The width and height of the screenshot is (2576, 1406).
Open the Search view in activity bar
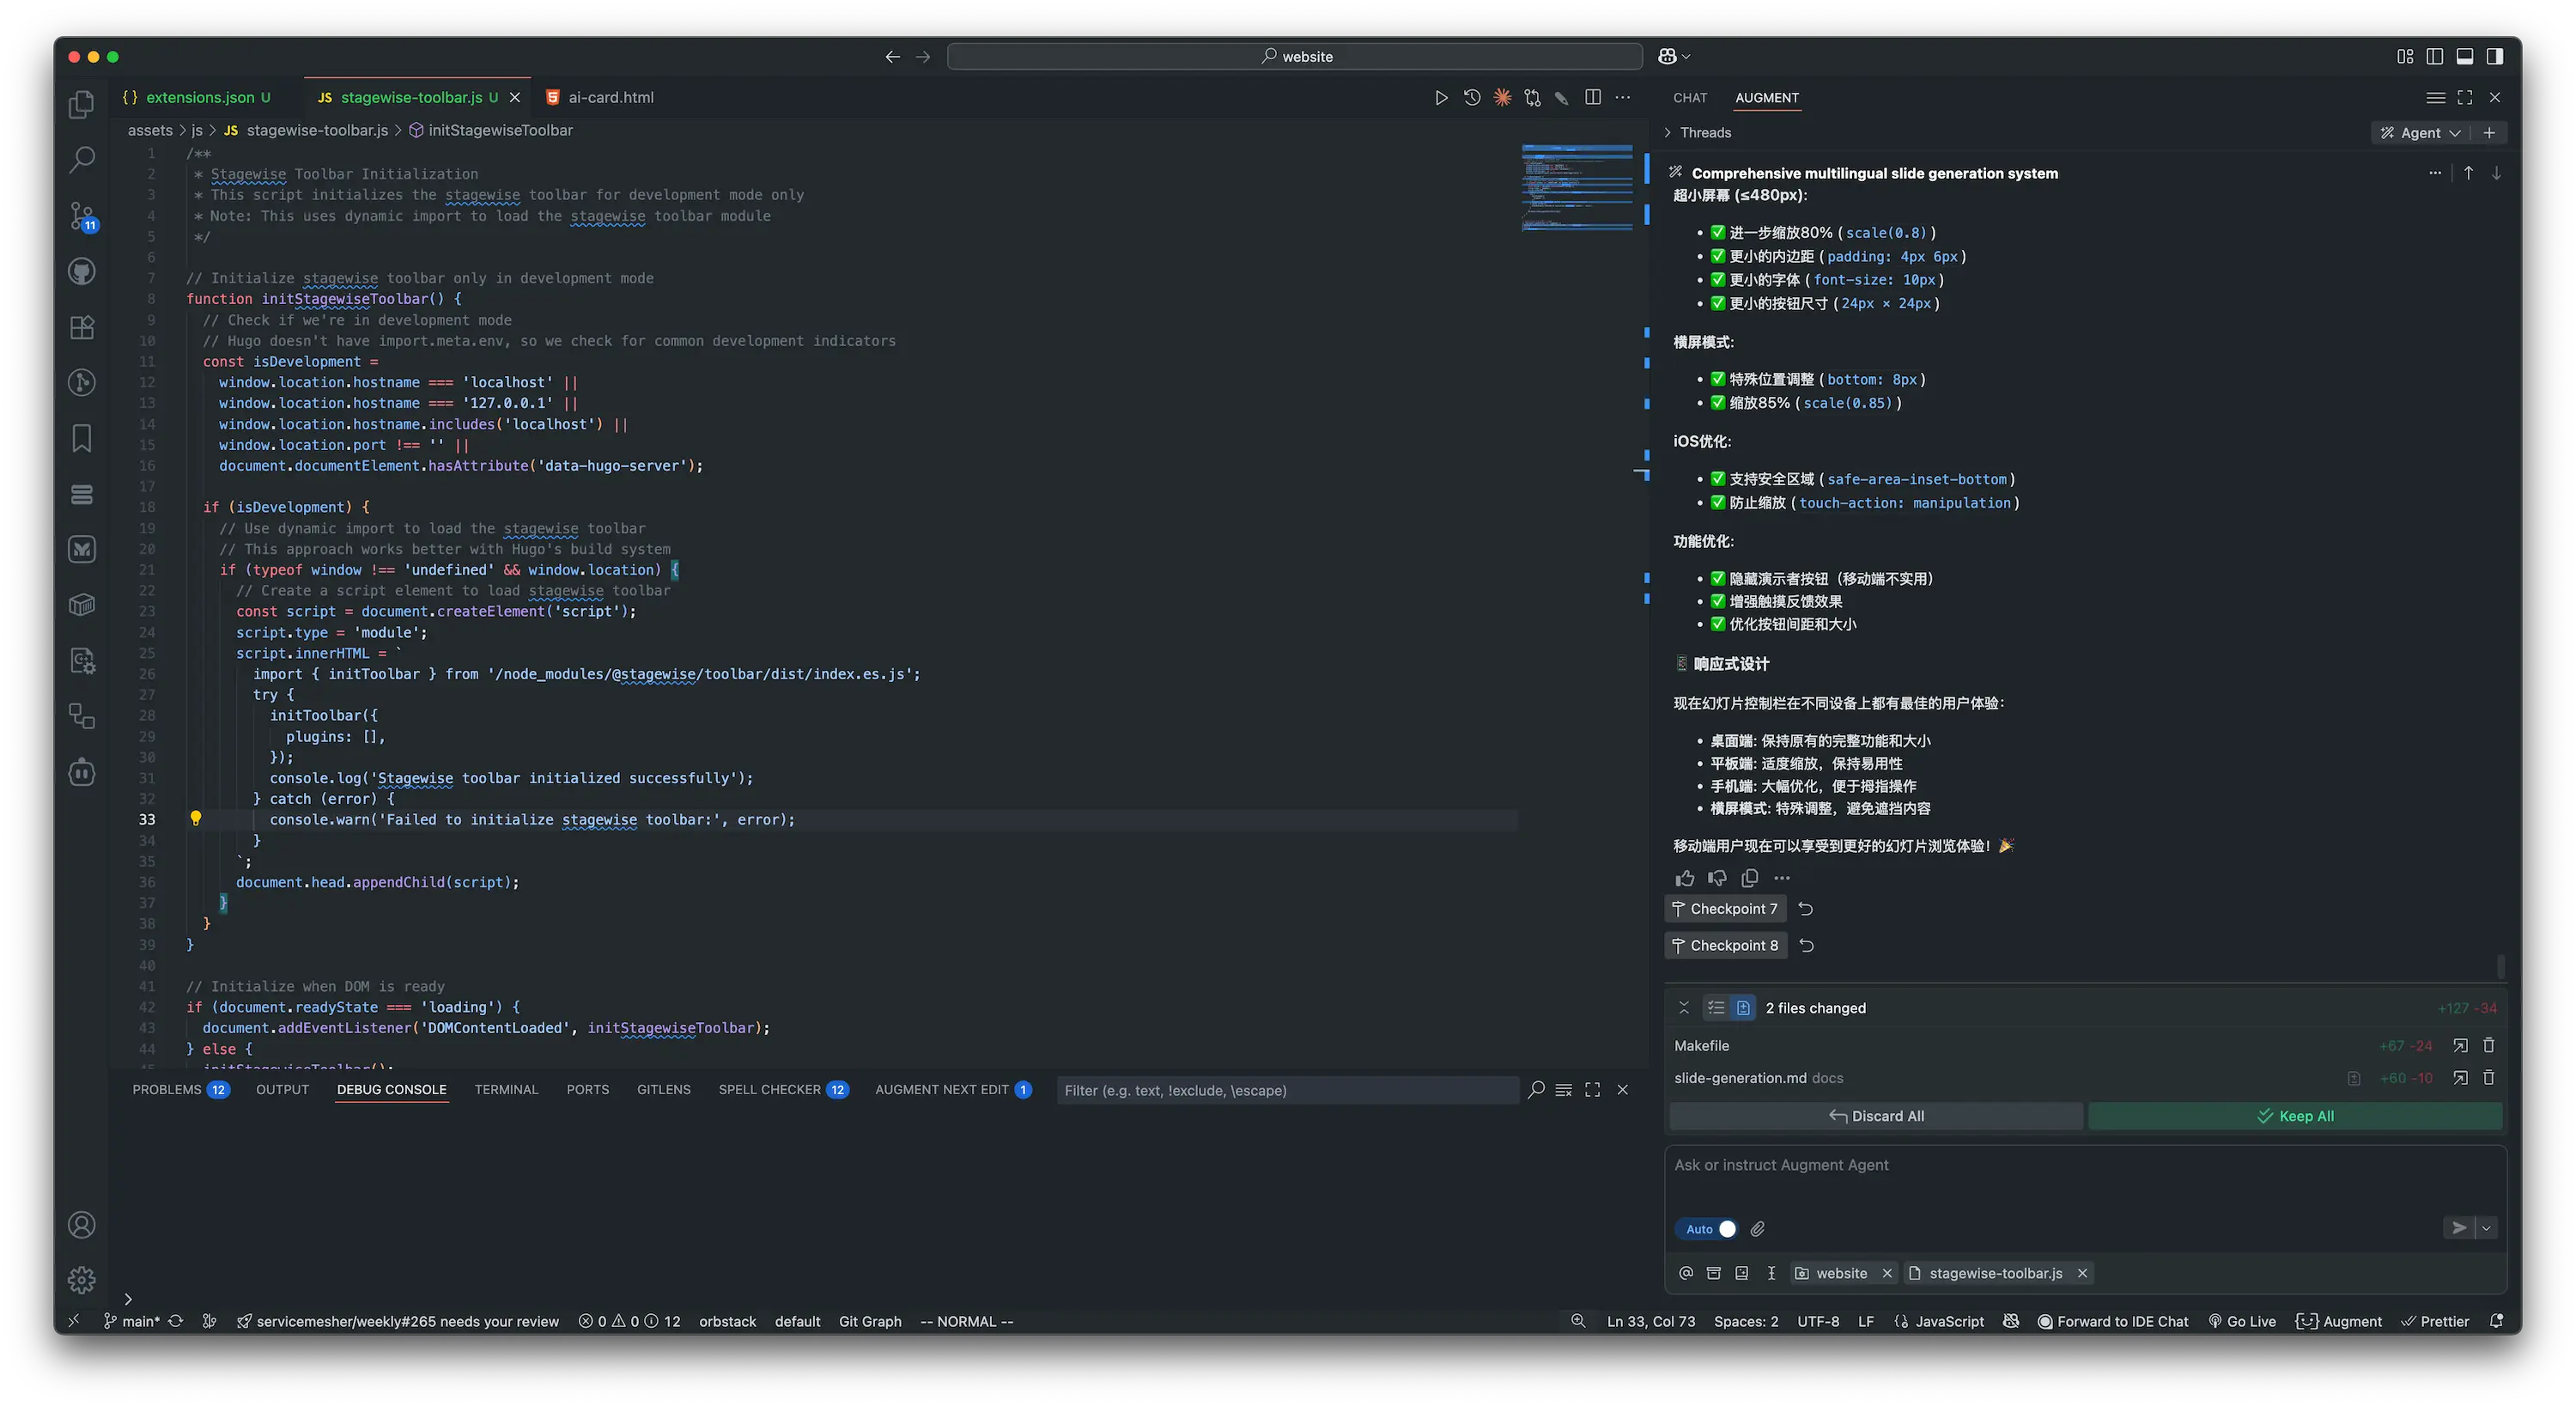[82, 159]
